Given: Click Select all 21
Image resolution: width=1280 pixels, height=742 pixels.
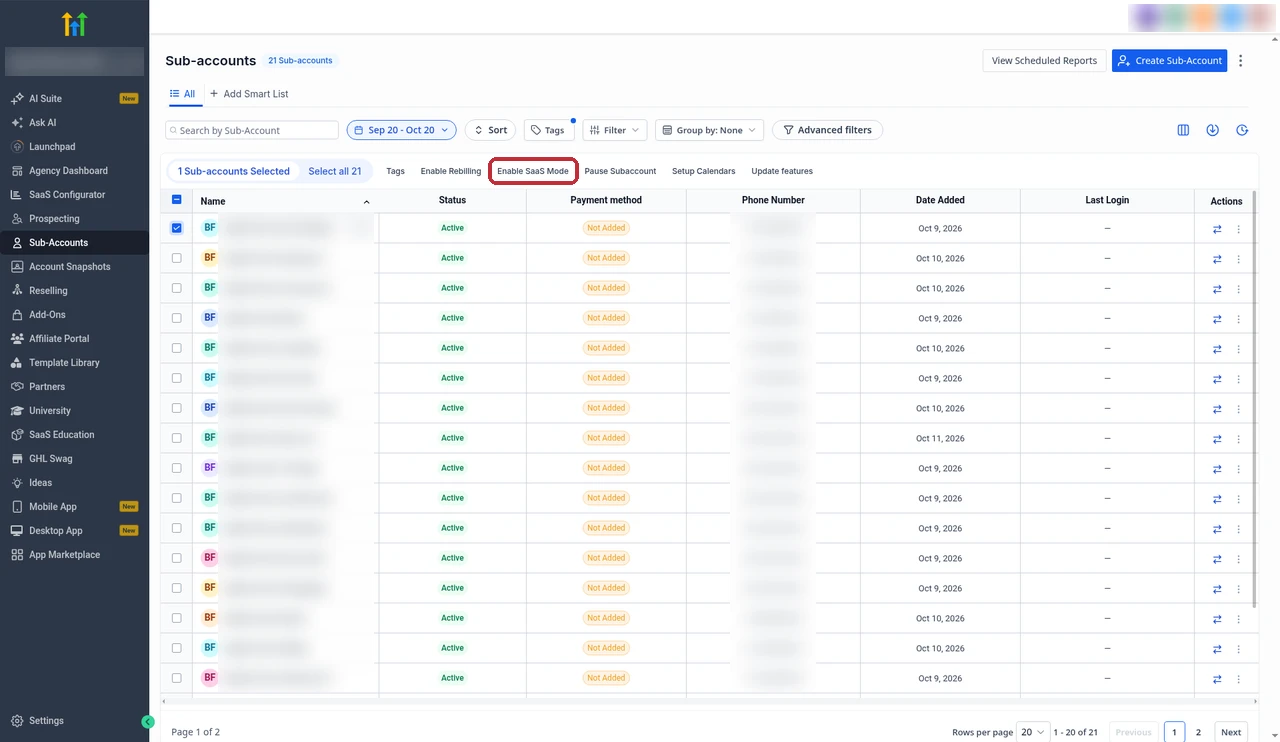Looking at the screenshot, I should coord(335,171).
